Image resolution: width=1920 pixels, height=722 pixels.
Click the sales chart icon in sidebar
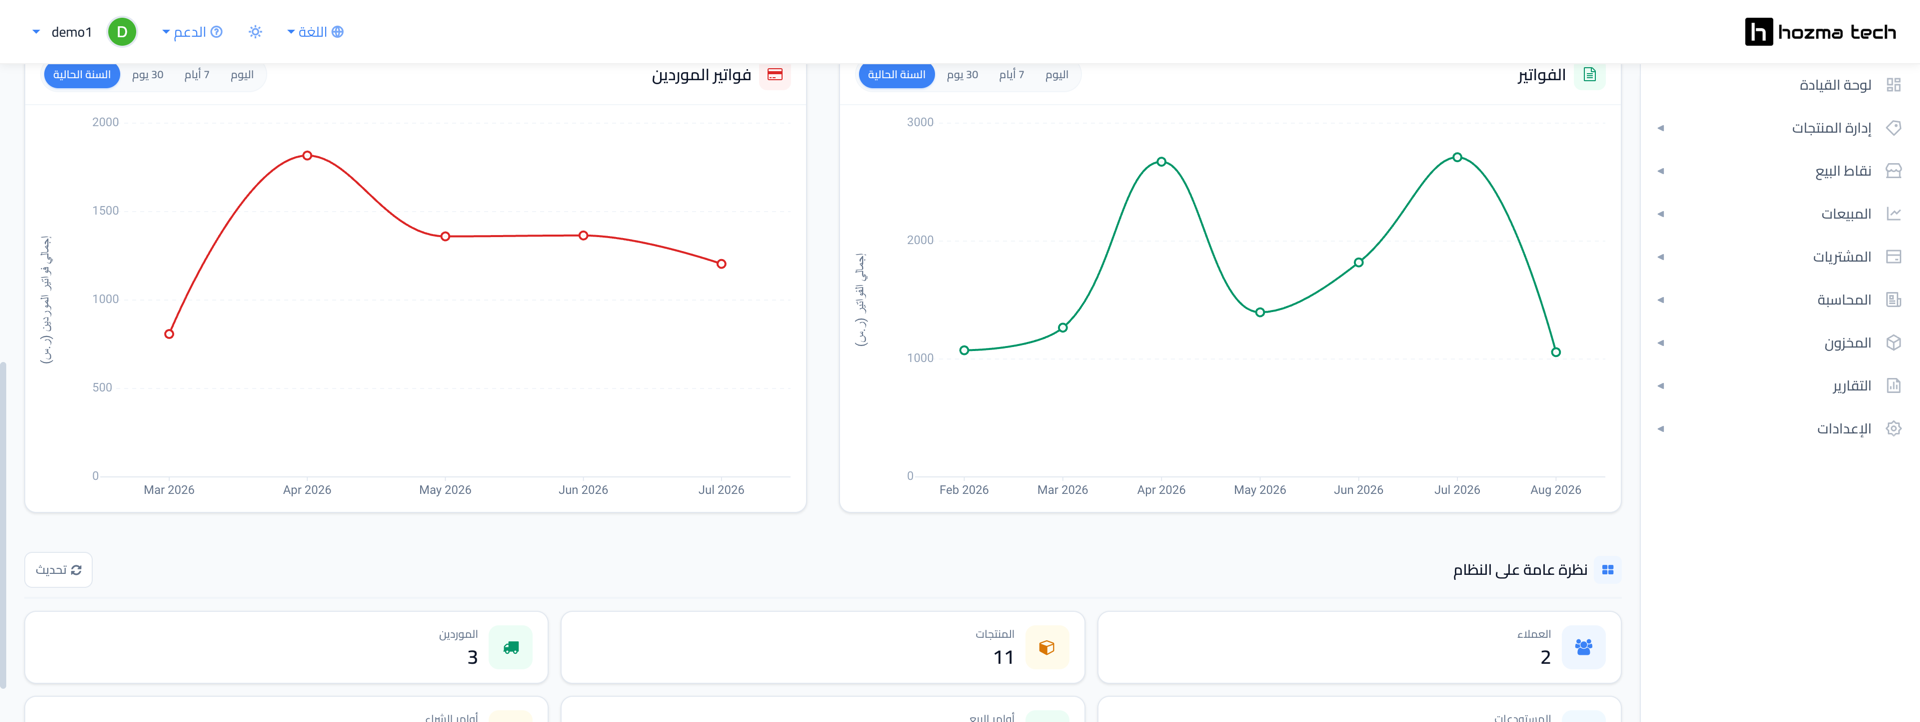pos(1893,214)
